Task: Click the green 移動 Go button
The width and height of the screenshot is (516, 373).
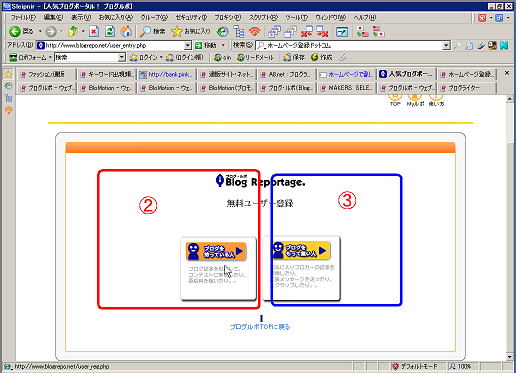Action: (x=206, y=45)
